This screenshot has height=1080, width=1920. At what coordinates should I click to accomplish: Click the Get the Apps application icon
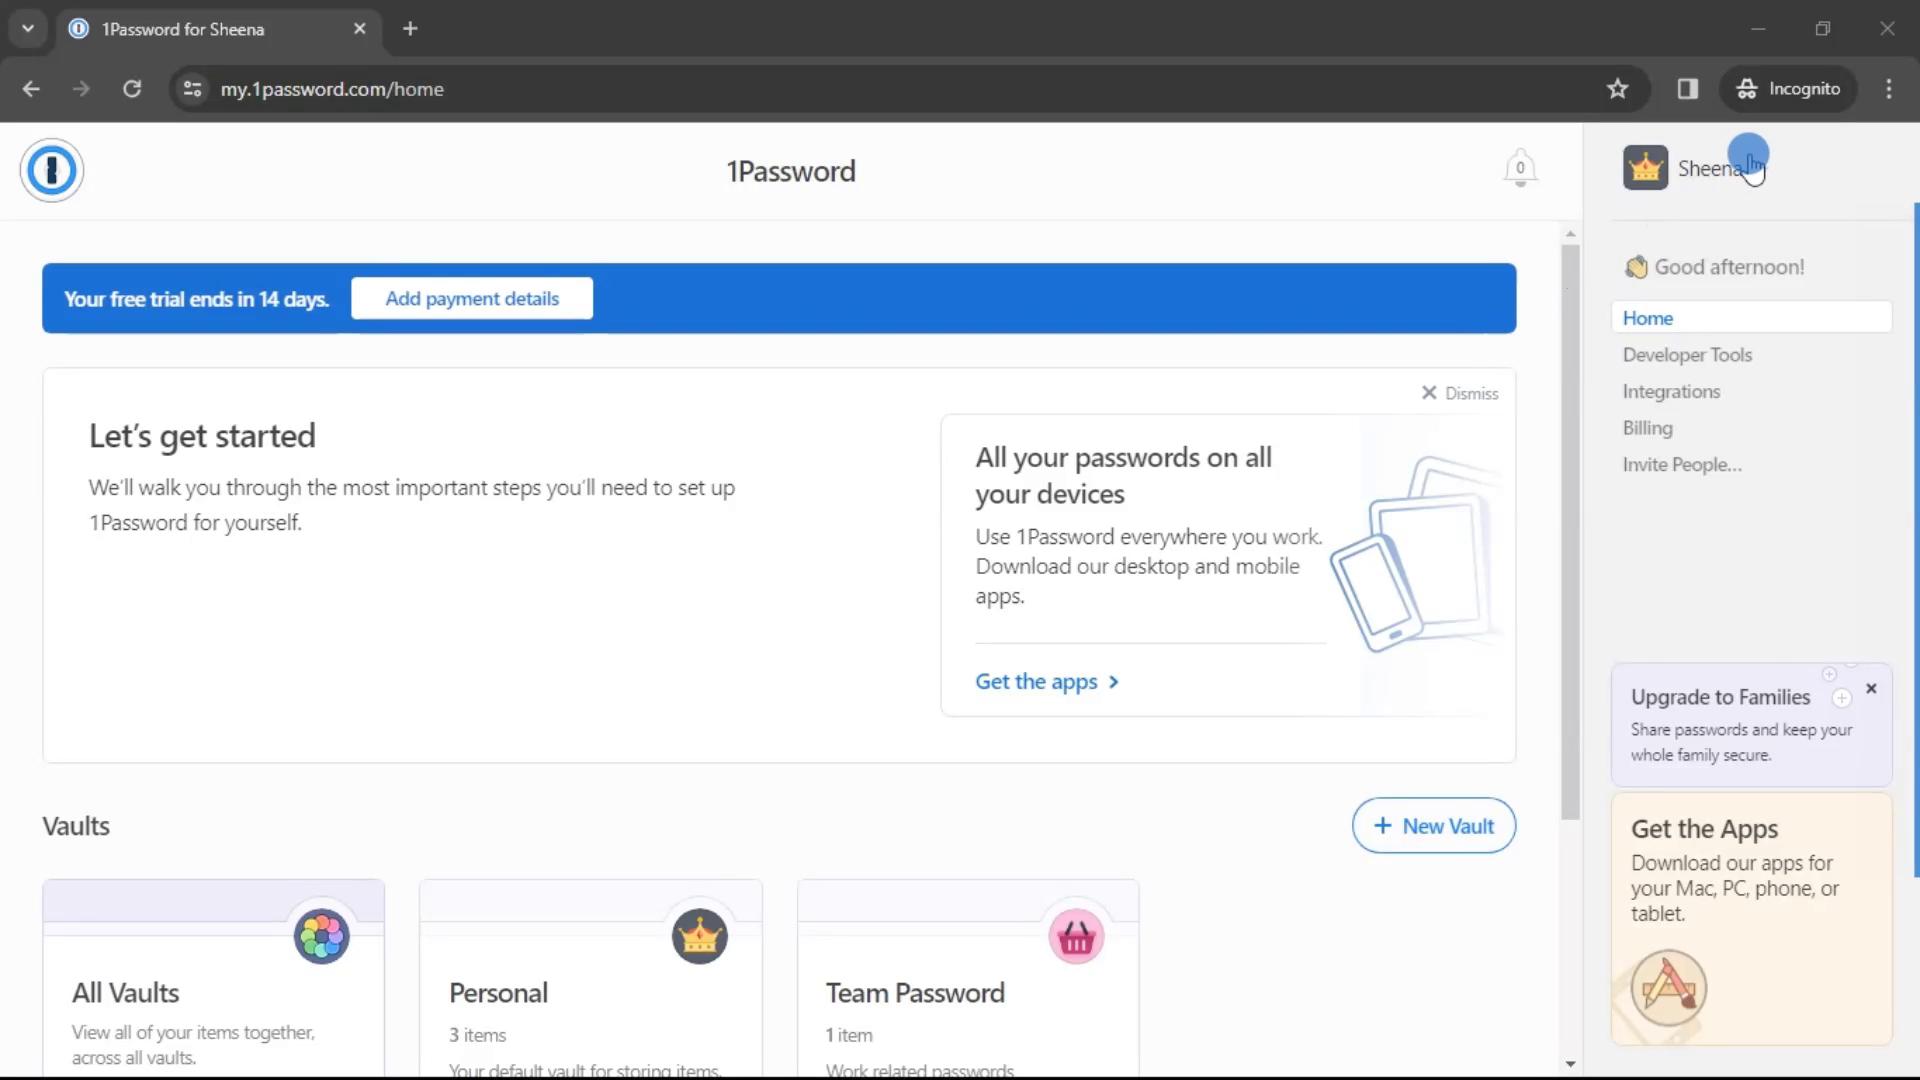1667,988
